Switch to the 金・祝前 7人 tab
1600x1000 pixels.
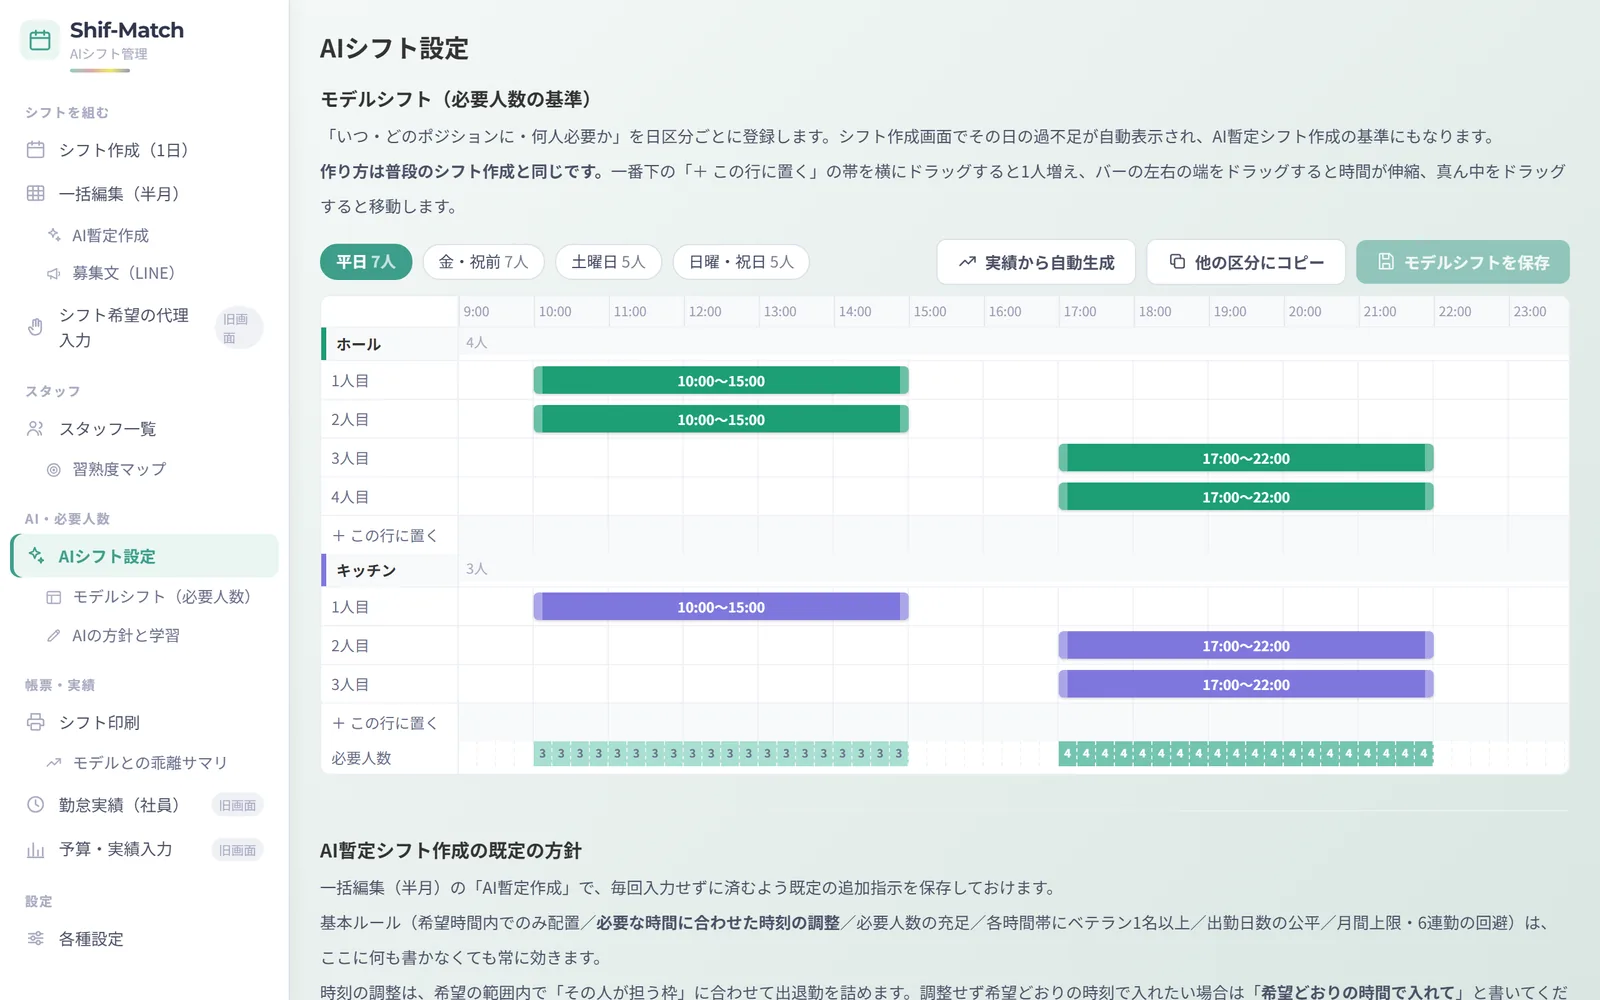click(x=483, y=262)
